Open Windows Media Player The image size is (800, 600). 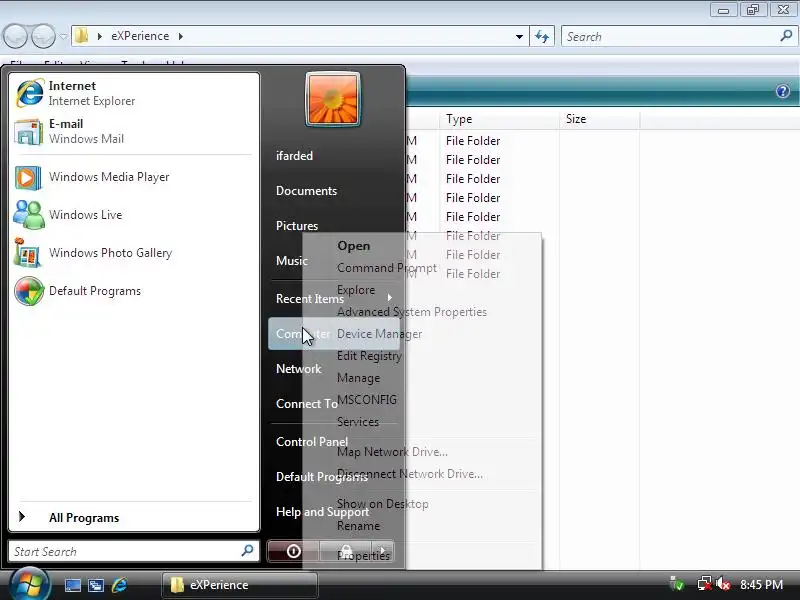pyautogui.click(x=134, y=177)
